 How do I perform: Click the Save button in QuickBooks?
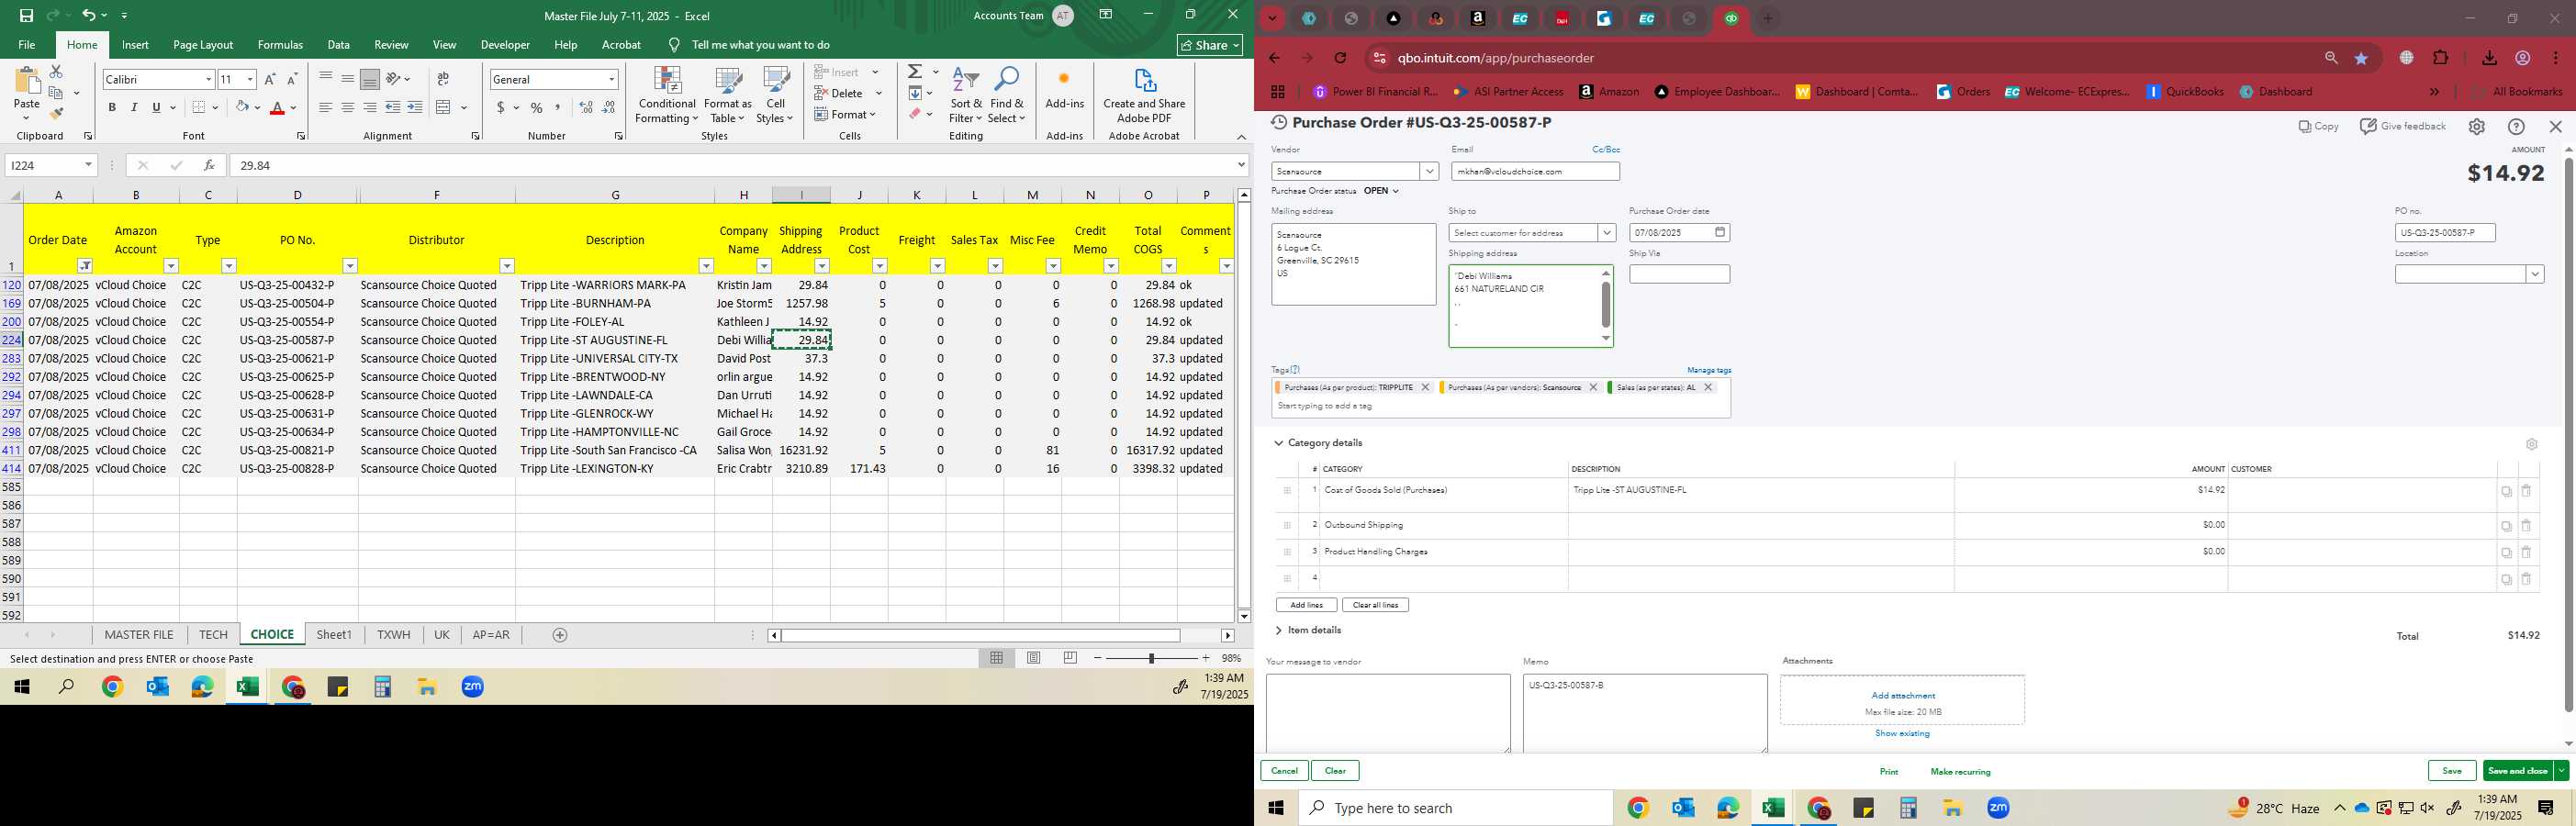click(x=2452, y=770)
